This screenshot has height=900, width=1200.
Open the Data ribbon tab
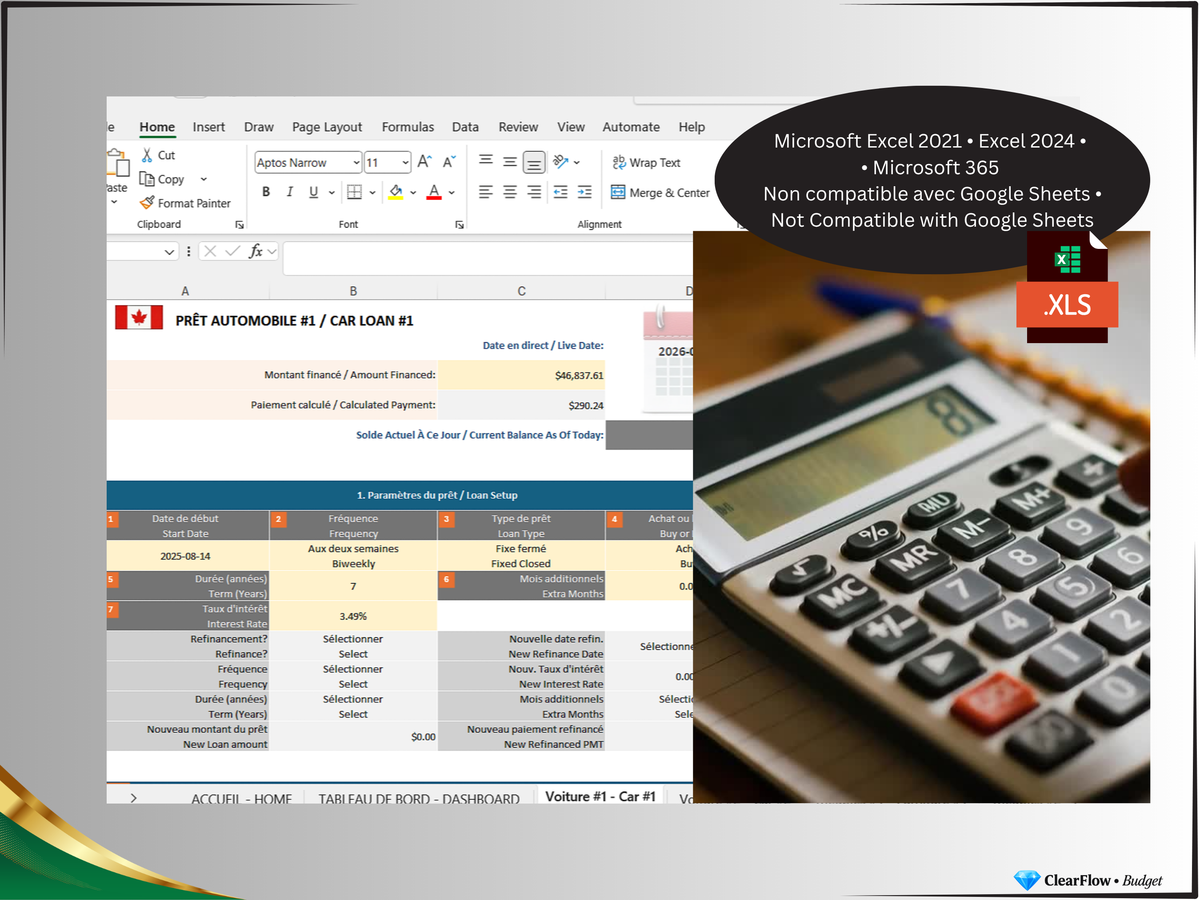465,127
